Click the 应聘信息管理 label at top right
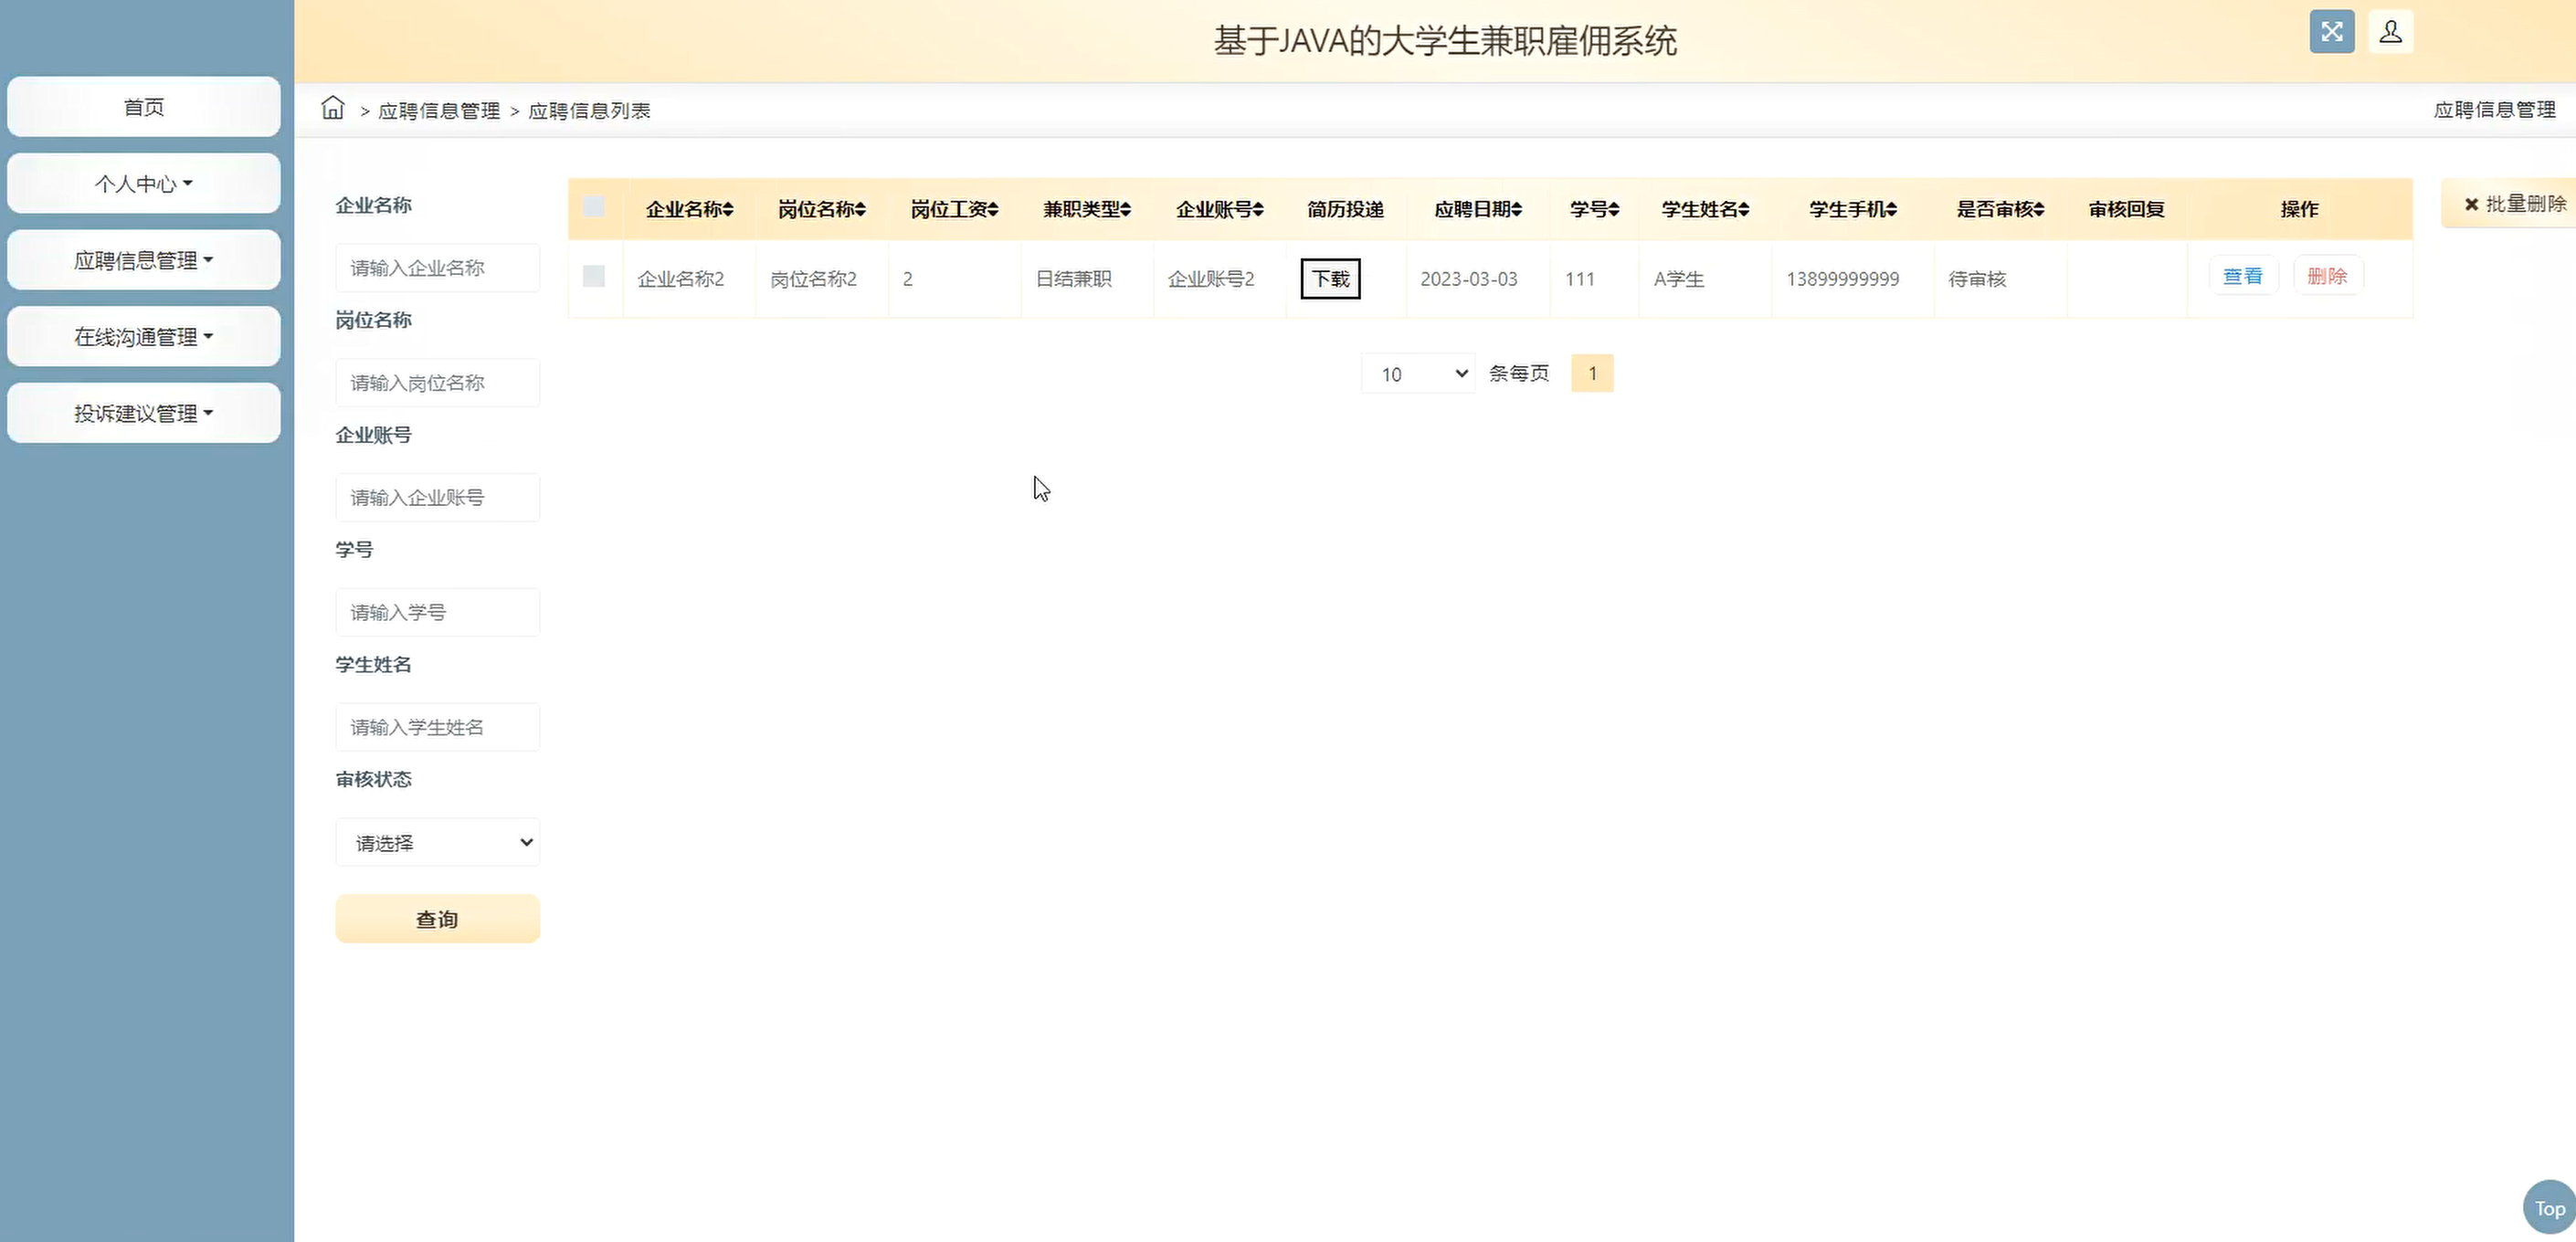This screenshot has height=1242, width=2576. [x=2494, y=110]
